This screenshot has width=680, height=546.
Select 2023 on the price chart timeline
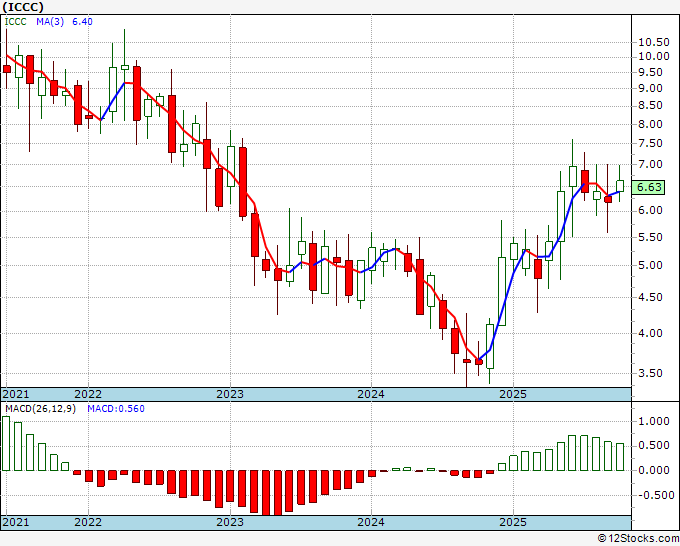[x=230, y=394]
